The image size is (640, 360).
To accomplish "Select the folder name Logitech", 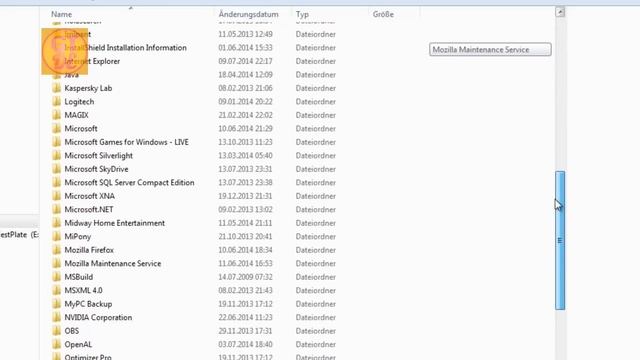I will [79, 102].
